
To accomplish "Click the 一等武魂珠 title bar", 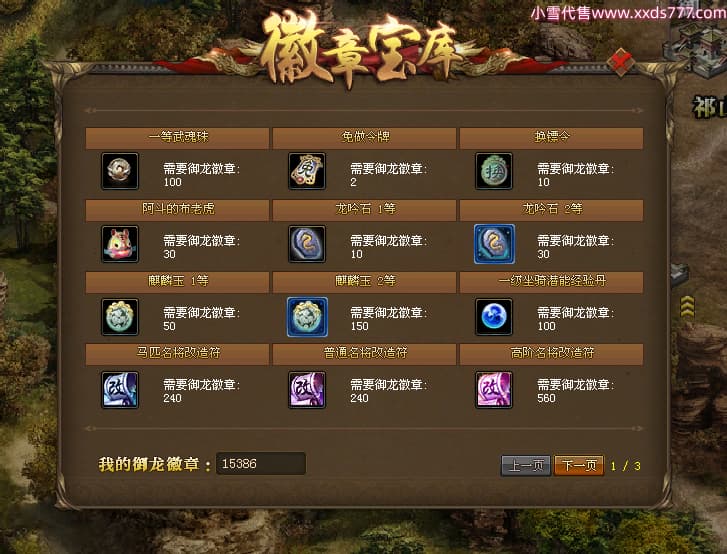I will pos(177,138).
